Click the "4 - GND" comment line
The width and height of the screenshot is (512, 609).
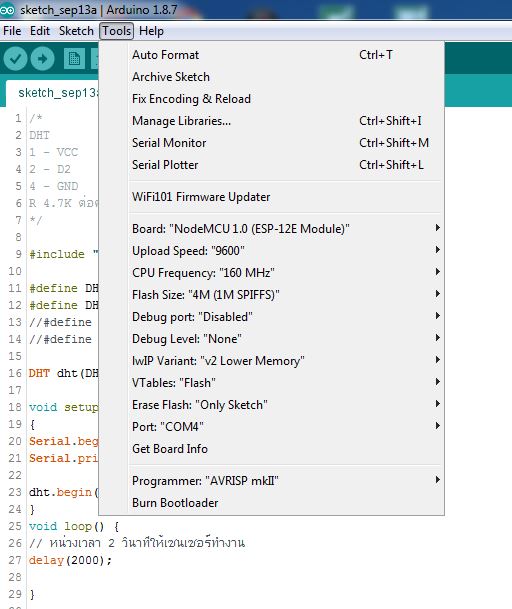tap(54, 186)
